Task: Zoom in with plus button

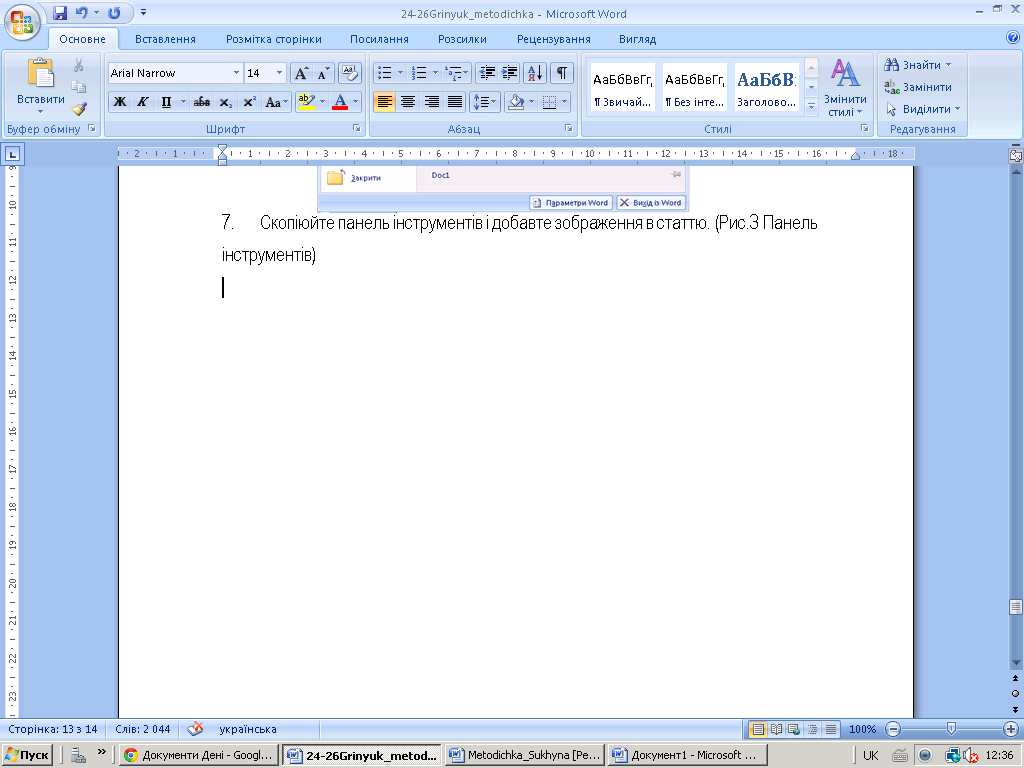Action: [x=1011, y=729]
